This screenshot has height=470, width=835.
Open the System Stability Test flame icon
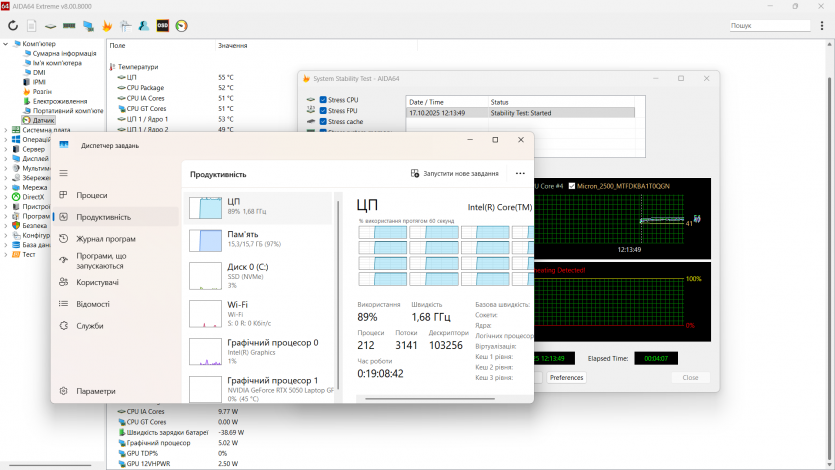107,25
